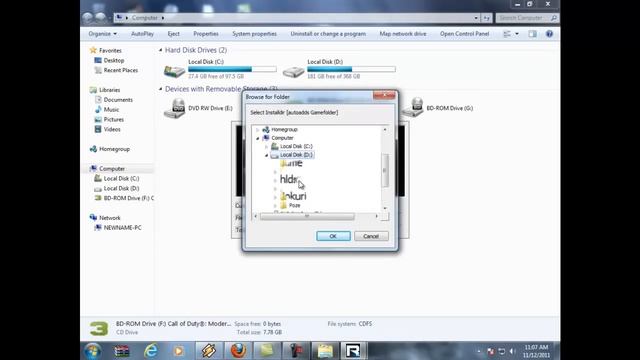Select Homegroup in the dialog tree
Image resolution: width=640 pixels, height=360 pixels.
[x=284, y=129]
